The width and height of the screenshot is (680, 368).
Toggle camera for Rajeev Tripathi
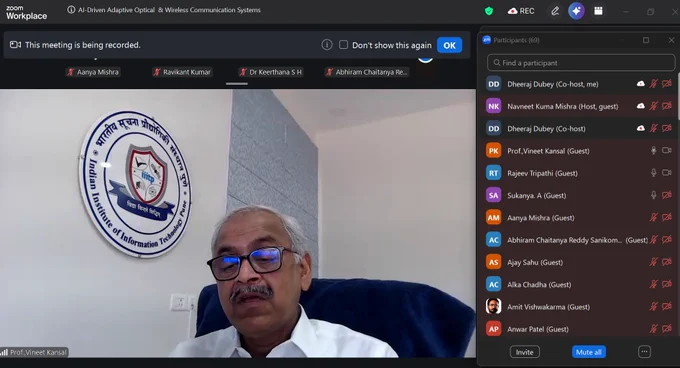point(667,173)
